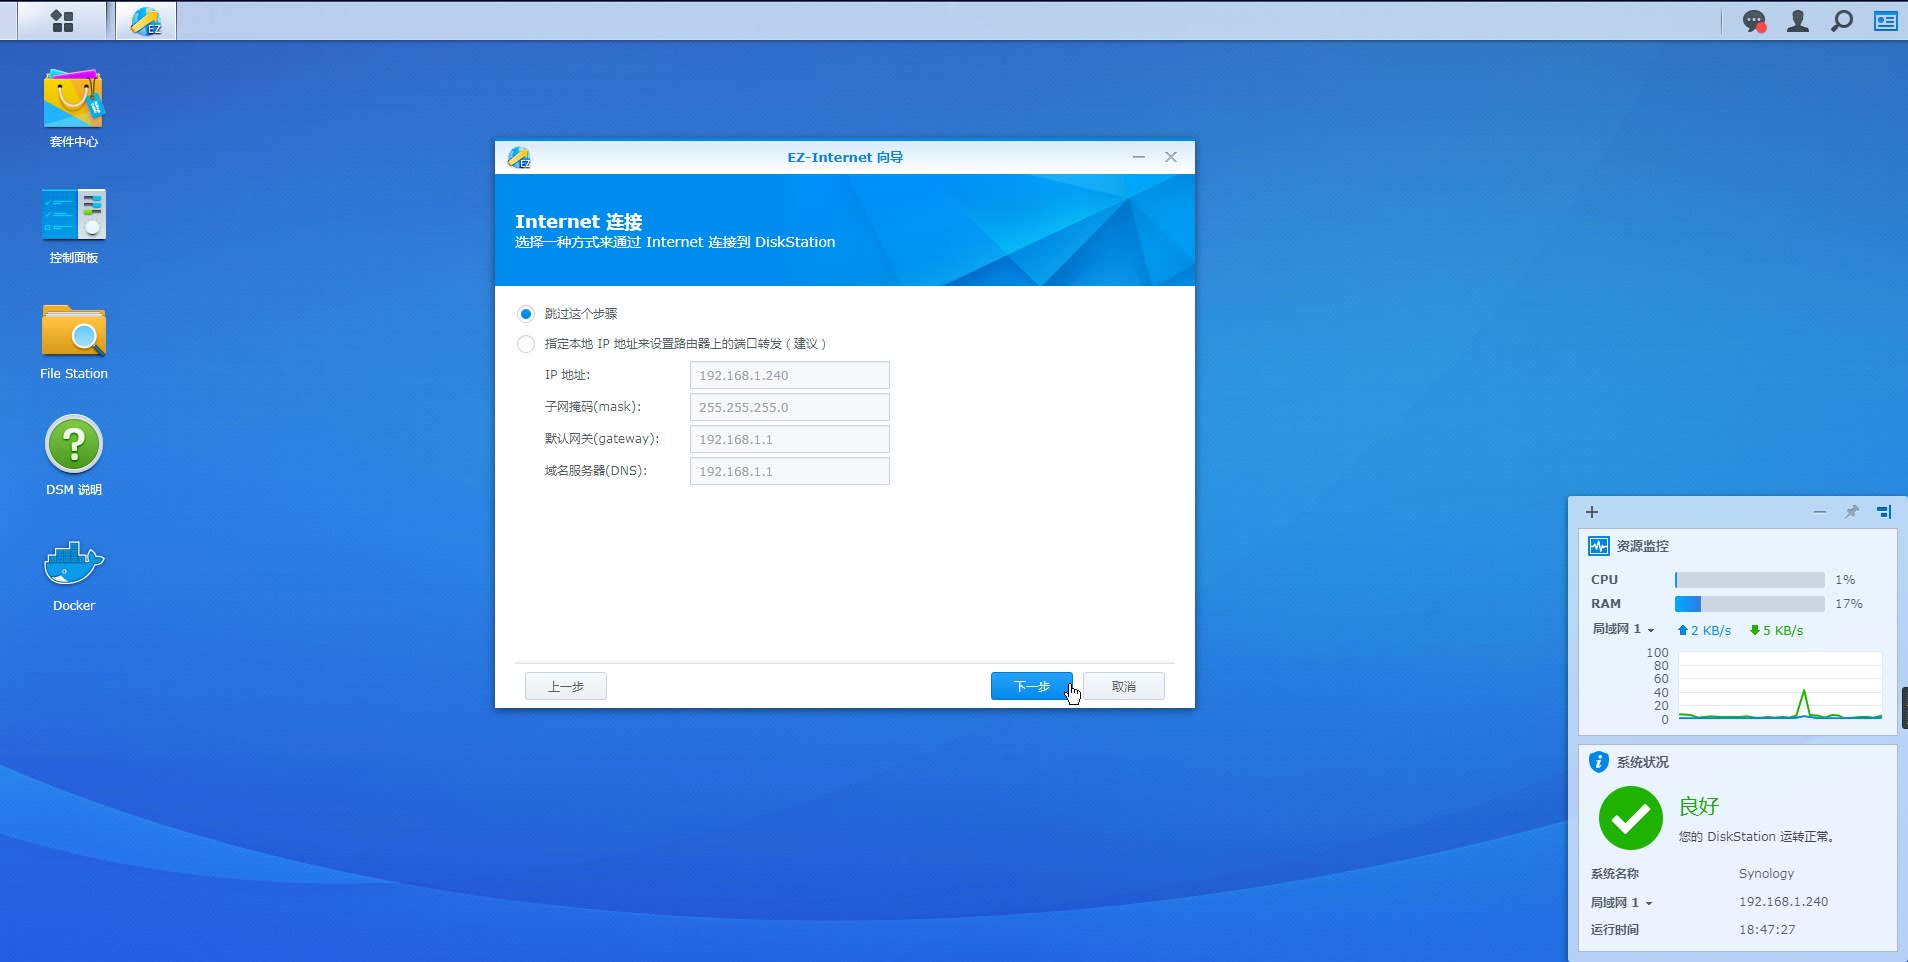
Task: Click the 子网掩码 input field
Action: (790, 407)
